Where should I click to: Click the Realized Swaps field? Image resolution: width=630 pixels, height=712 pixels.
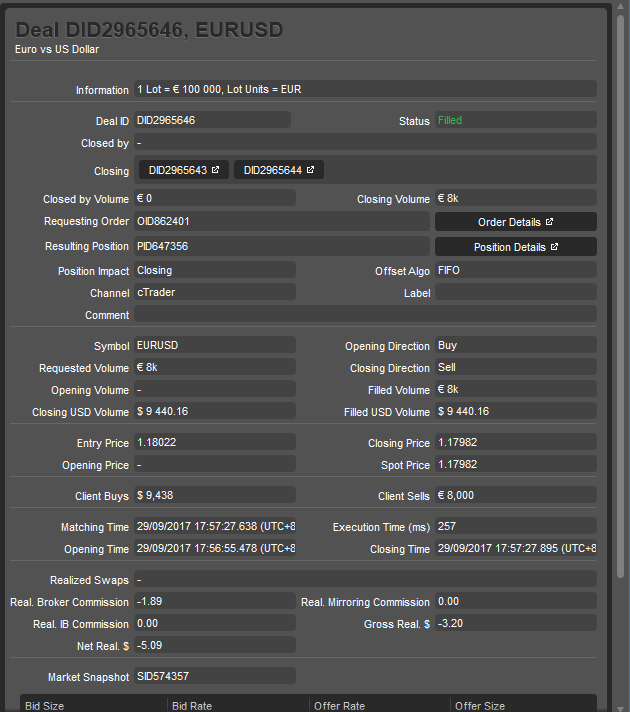pos(365,579)
